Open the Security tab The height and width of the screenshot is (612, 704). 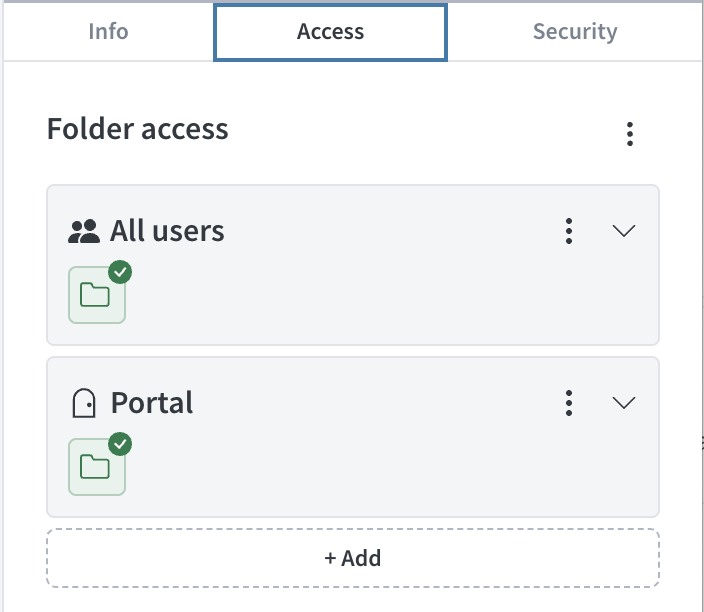(x=574, y=31)
